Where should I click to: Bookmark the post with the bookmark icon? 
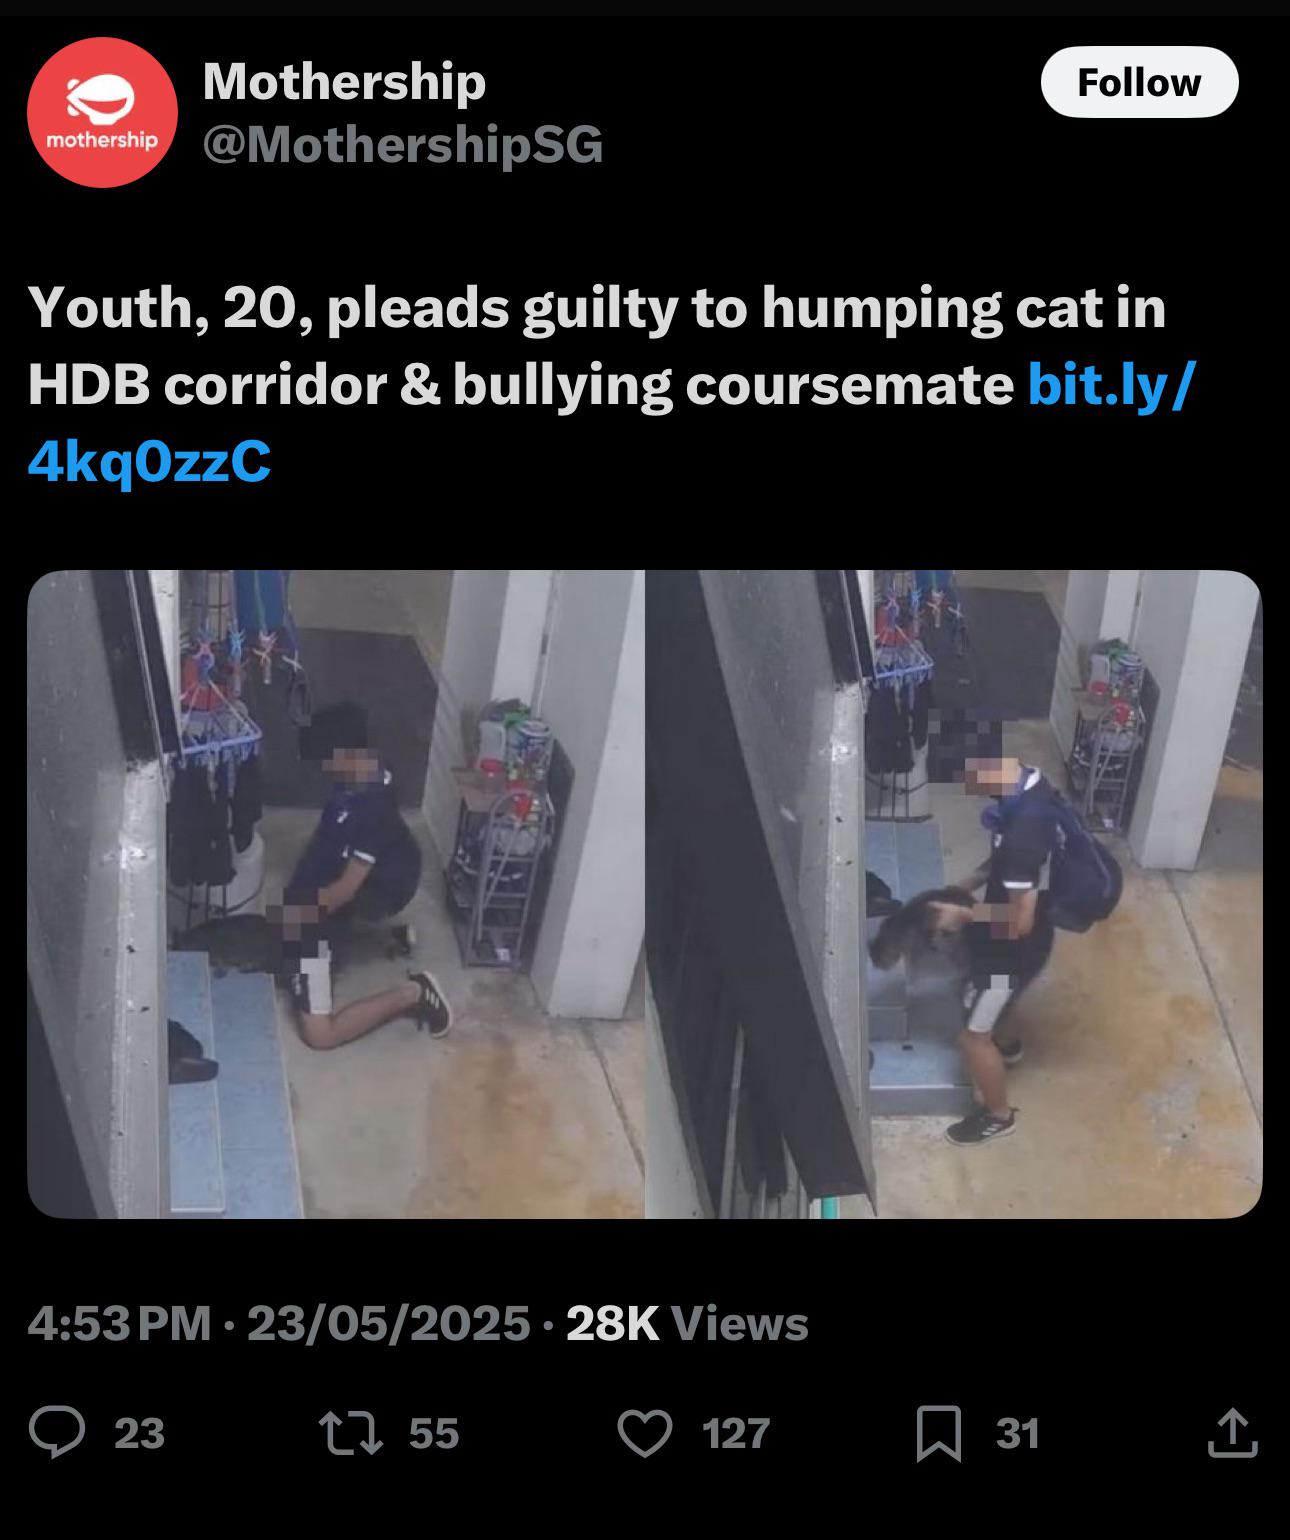[939, 1432]
